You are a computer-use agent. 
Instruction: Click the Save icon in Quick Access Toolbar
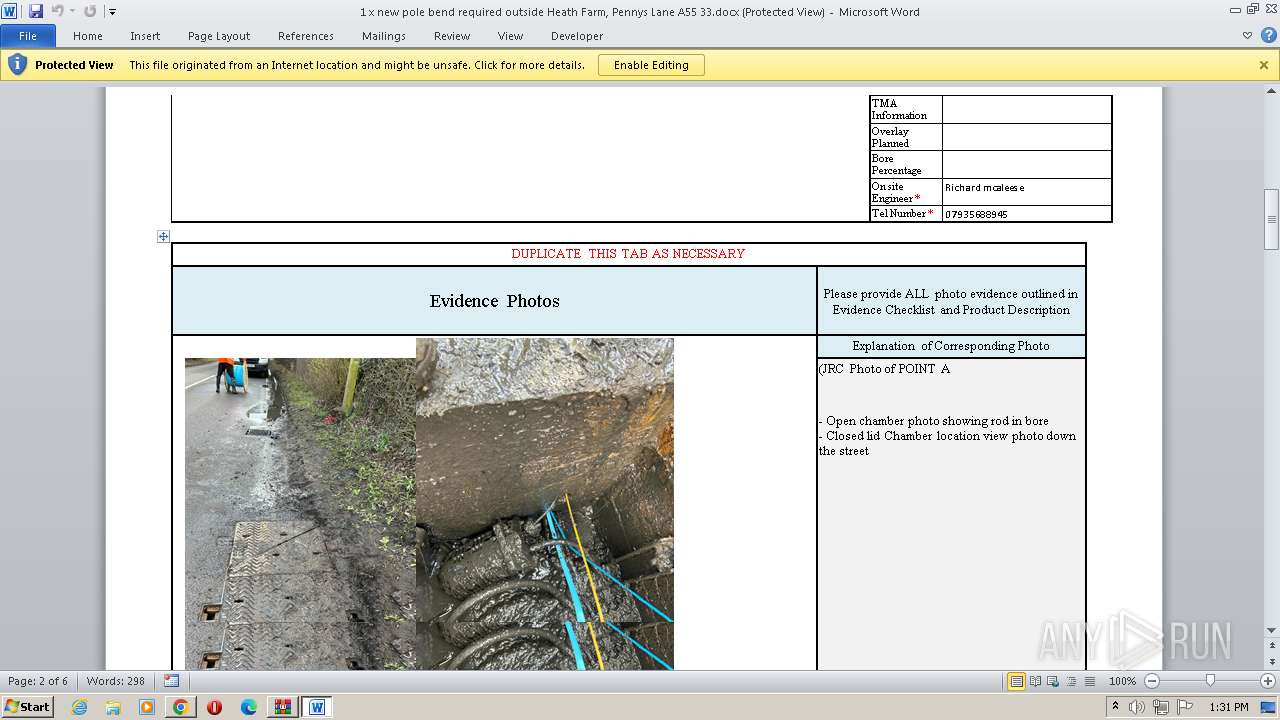[36, 11]
